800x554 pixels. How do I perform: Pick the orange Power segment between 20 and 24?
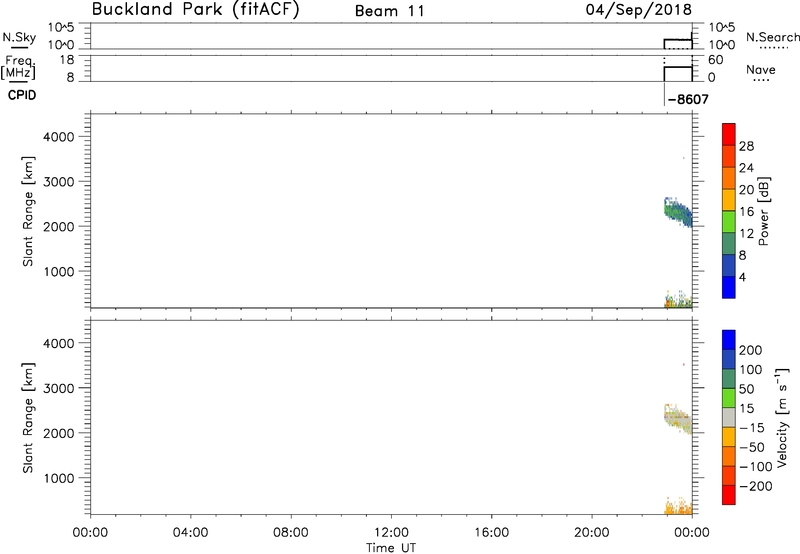coord(729,178)
